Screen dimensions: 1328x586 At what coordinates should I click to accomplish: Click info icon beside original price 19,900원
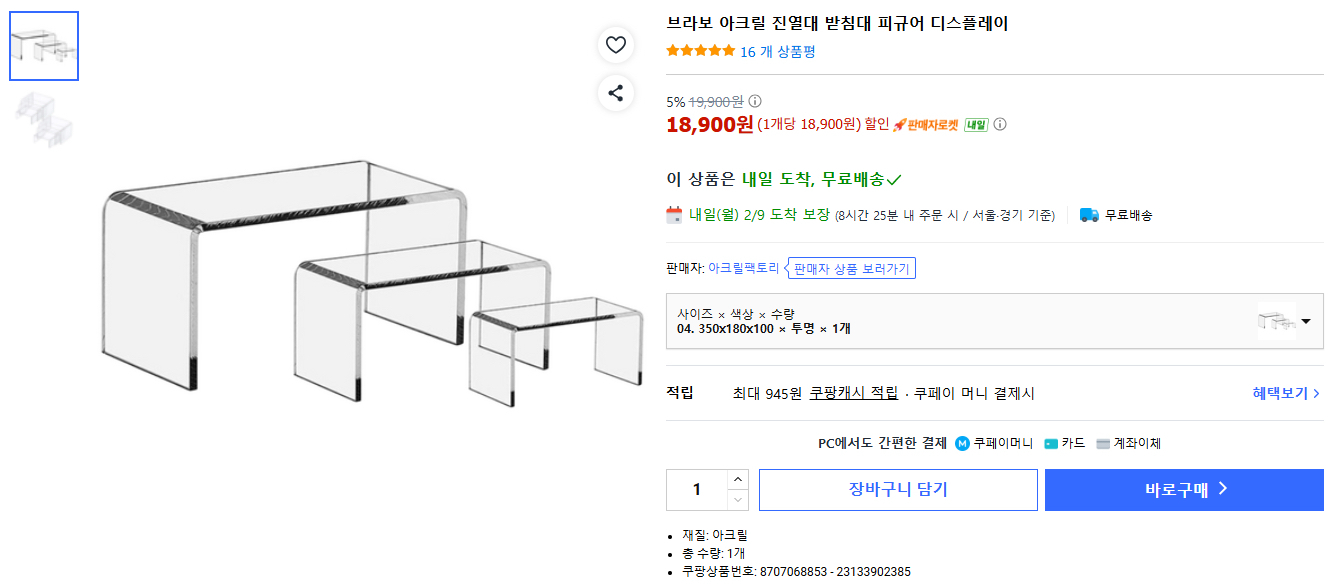[x=755, y=101]
